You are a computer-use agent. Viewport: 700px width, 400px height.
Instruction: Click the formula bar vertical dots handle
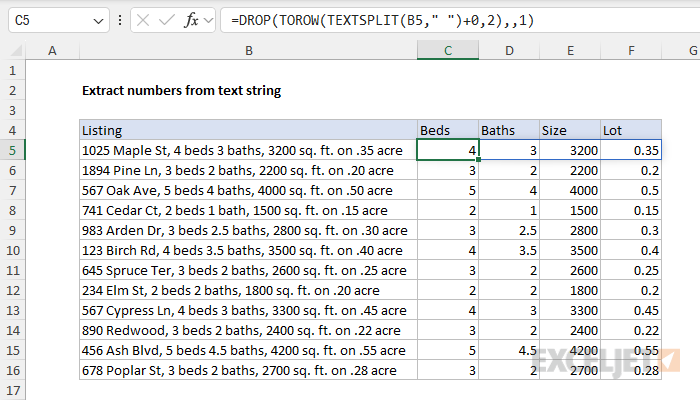coord(120,20)
